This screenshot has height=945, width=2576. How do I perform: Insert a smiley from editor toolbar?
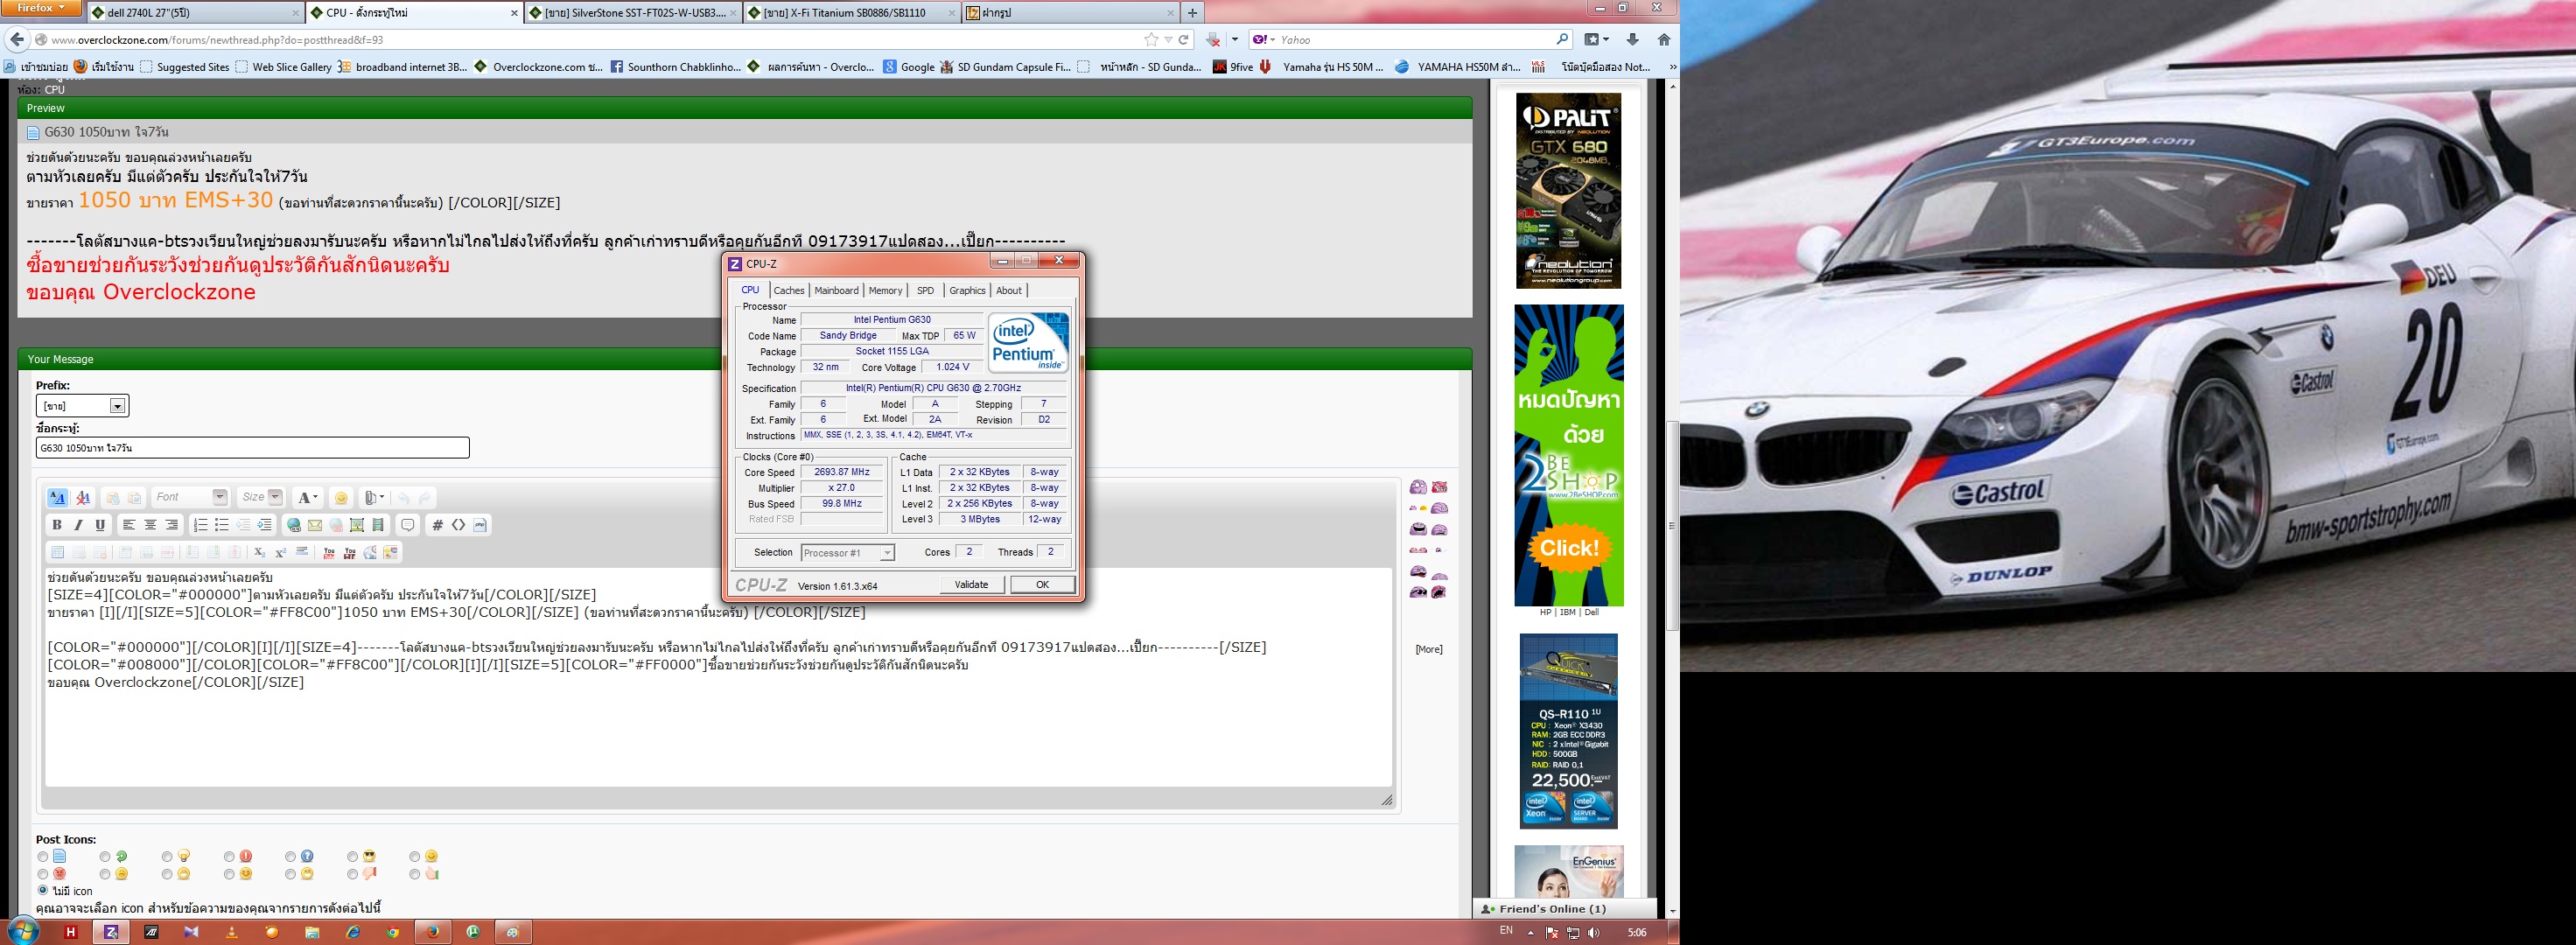(341, 498)
